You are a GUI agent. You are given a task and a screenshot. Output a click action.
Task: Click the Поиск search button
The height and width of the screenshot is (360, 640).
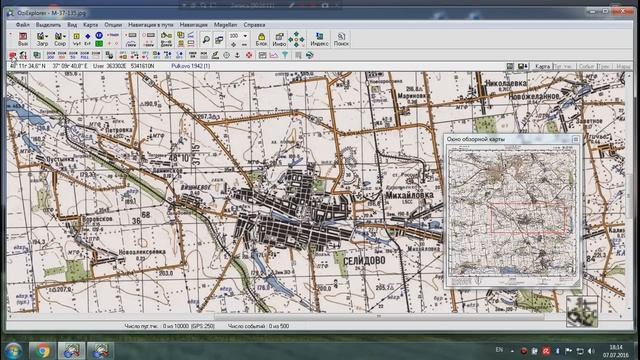pyautogui.click(x=341, y=39)
